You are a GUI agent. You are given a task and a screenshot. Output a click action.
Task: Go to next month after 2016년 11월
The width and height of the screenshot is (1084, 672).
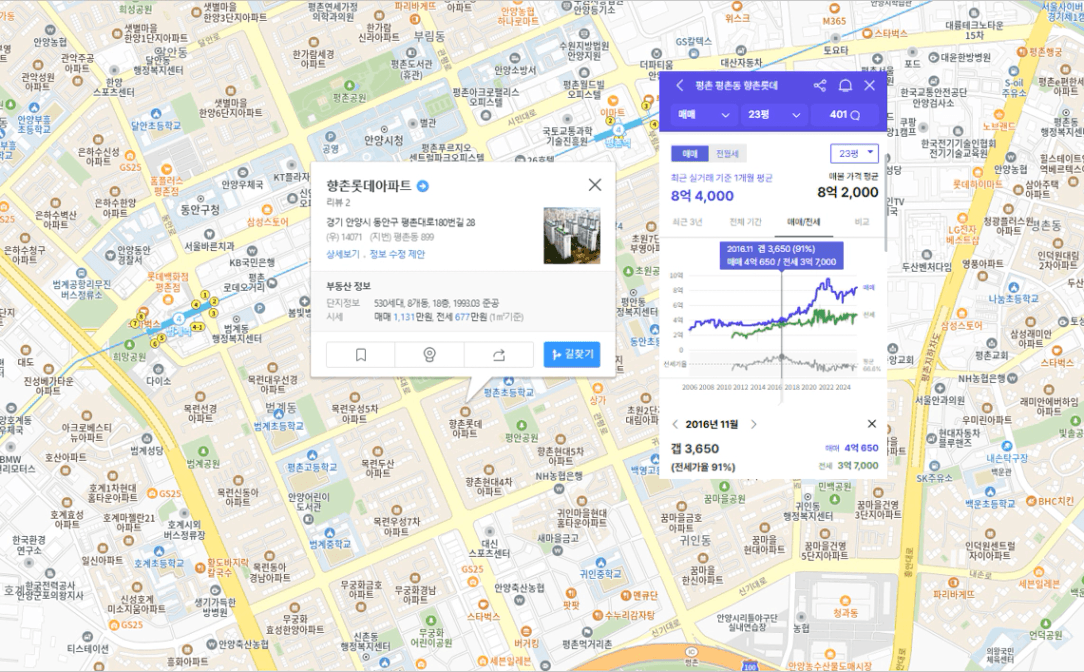pyautogui.click(x=754, y=424)
